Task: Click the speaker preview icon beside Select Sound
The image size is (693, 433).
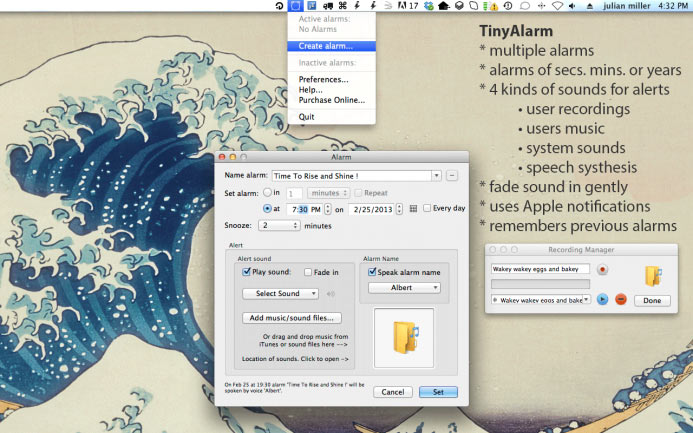Action: pyautogui.click(x=331, y=293)
